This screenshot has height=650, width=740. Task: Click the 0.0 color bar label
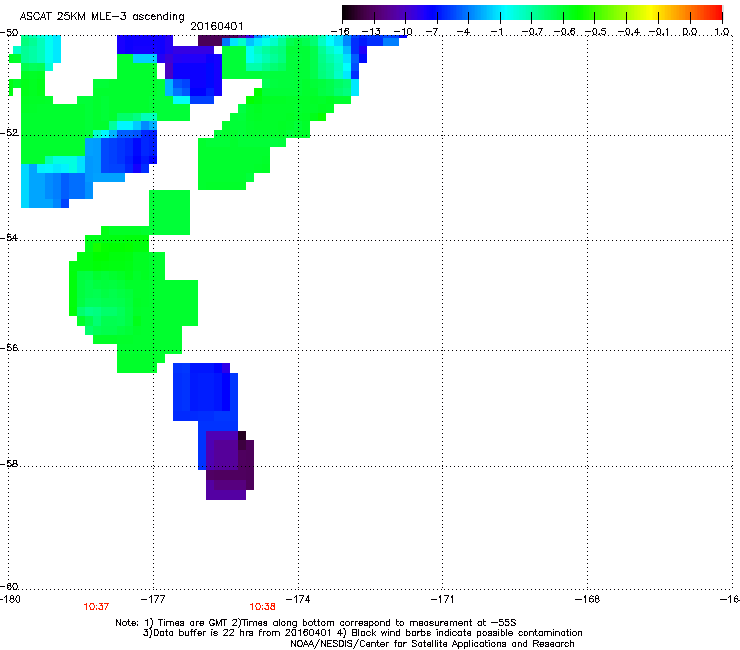690,32
